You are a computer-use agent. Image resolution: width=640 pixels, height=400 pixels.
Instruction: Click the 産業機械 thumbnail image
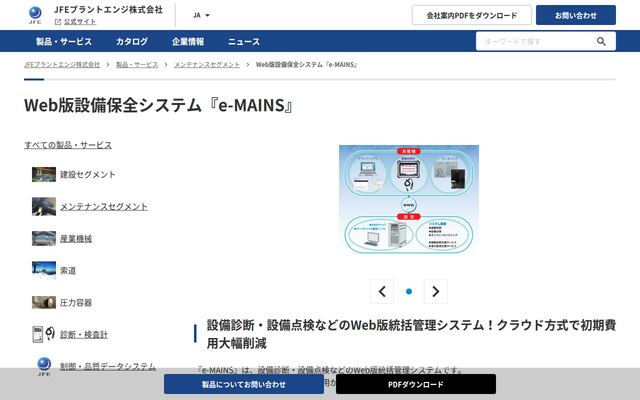point(44,238)
